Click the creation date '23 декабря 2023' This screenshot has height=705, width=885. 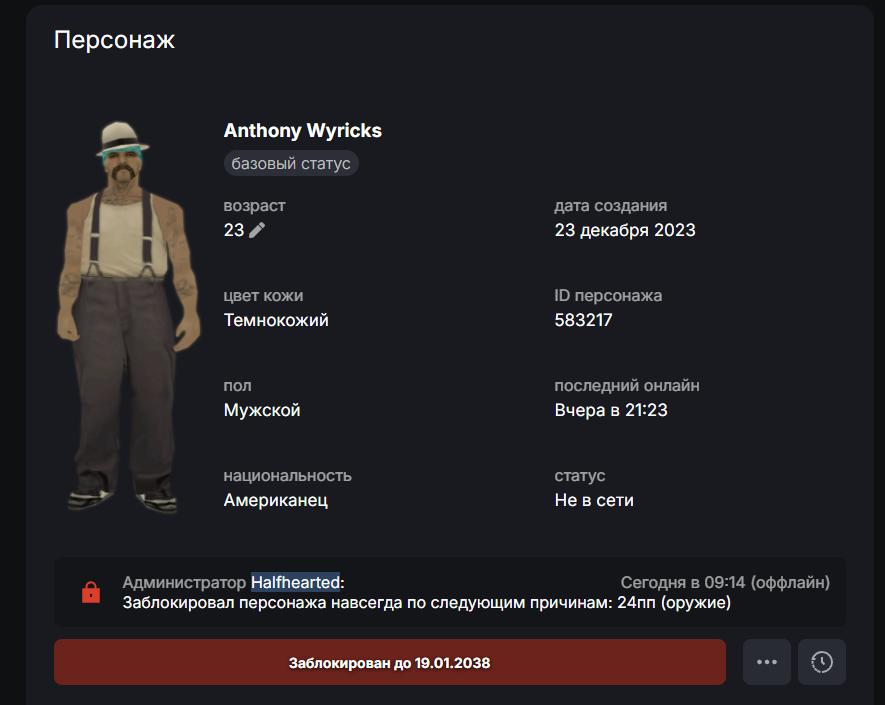click(625, 230)
